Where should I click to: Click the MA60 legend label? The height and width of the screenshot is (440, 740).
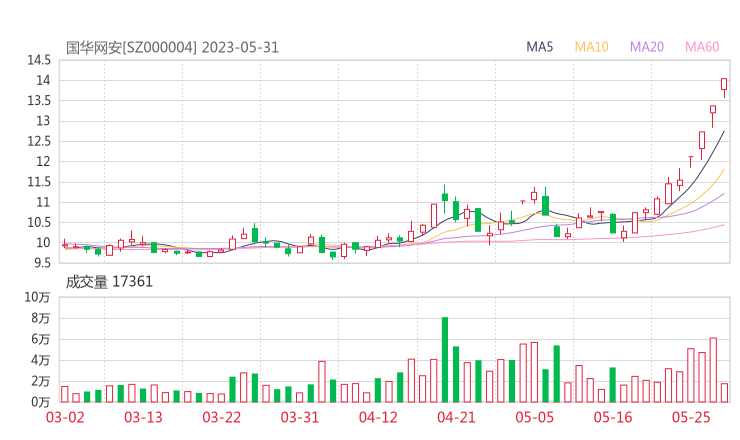pyautogui.click(x=702, y=47)
